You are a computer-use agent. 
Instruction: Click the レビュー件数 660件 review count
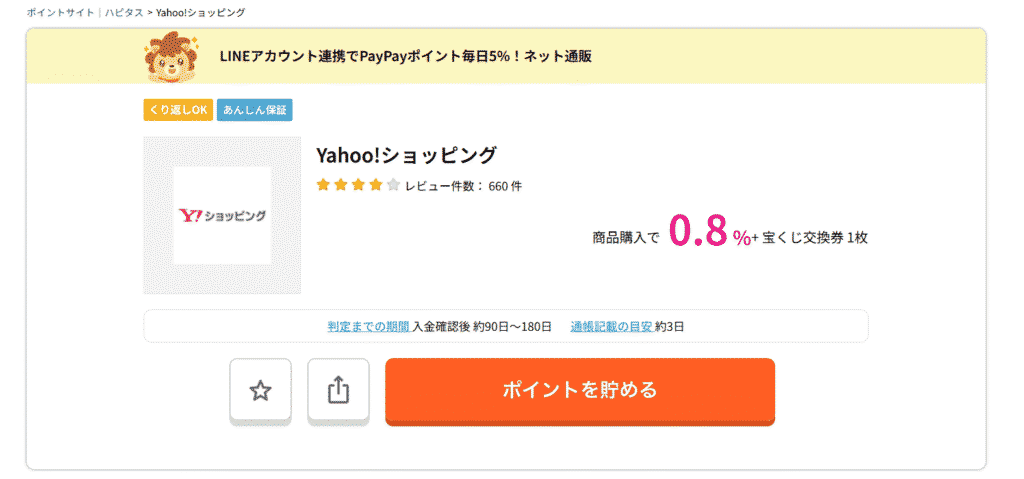[x=463, y=186]
